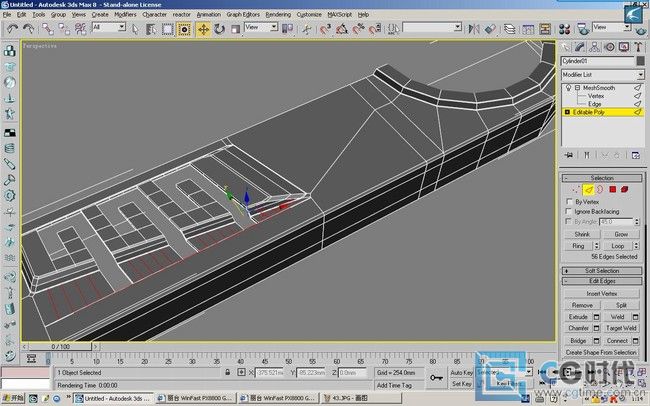650x406 pixels.
Task: Open the reference coordinate View dropdown
Action: click(261, 27)
